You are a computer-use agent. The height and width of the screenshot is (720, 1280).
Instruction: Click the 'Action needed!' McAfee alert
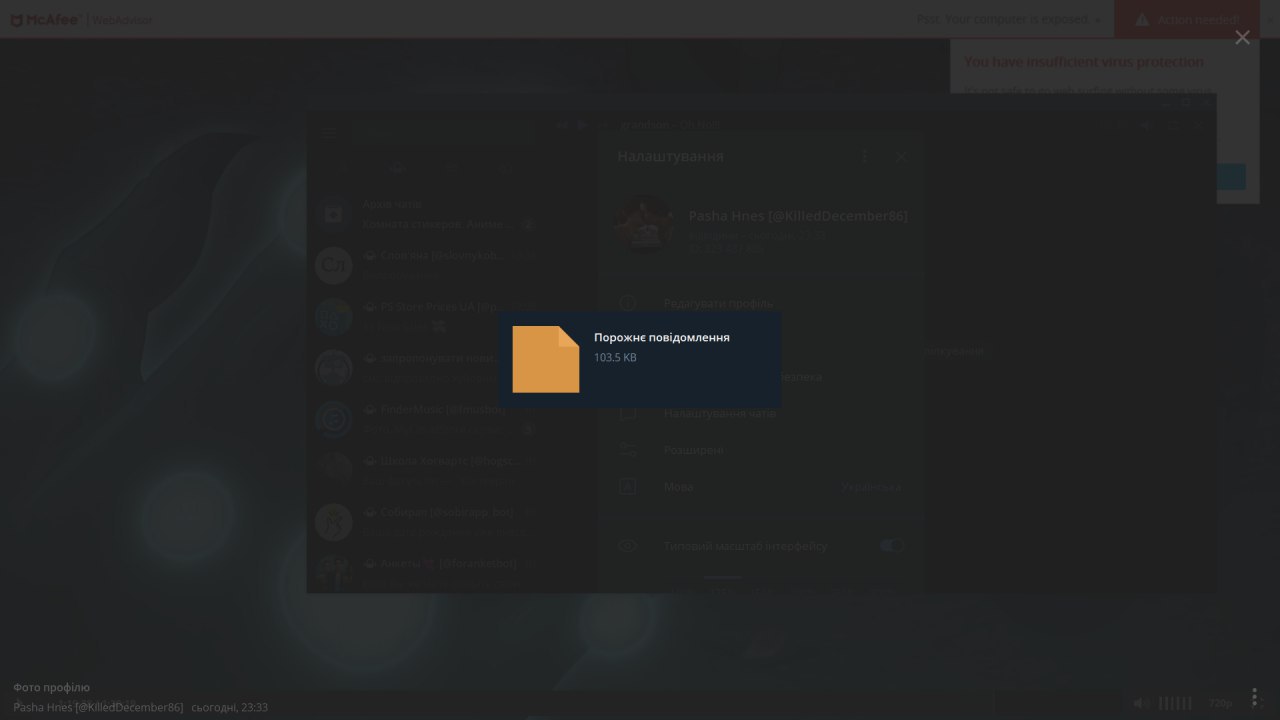click(x=1187, y=19)
